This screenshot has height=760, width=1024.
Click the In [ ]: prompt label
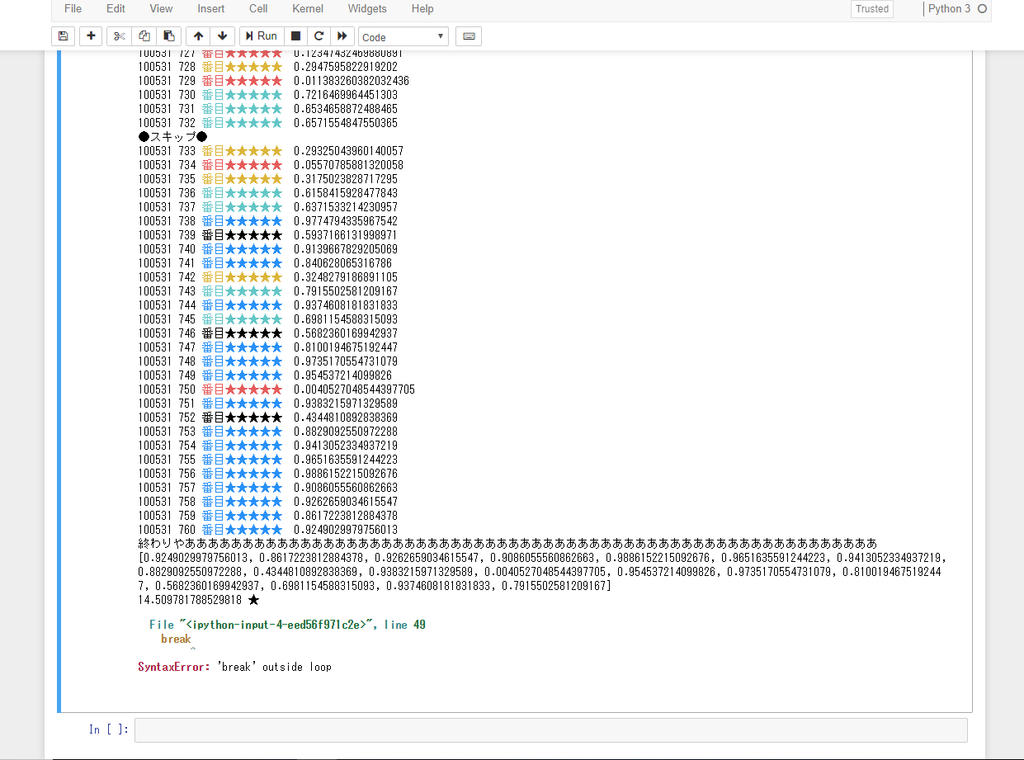coord(108,729)
